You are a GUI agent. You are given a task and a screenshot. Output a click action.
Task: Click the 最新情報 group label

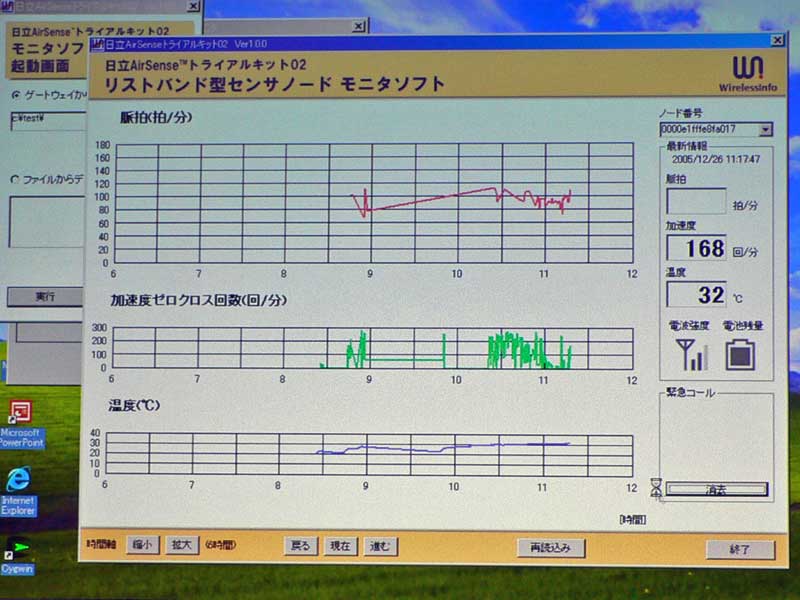[687, 146]
